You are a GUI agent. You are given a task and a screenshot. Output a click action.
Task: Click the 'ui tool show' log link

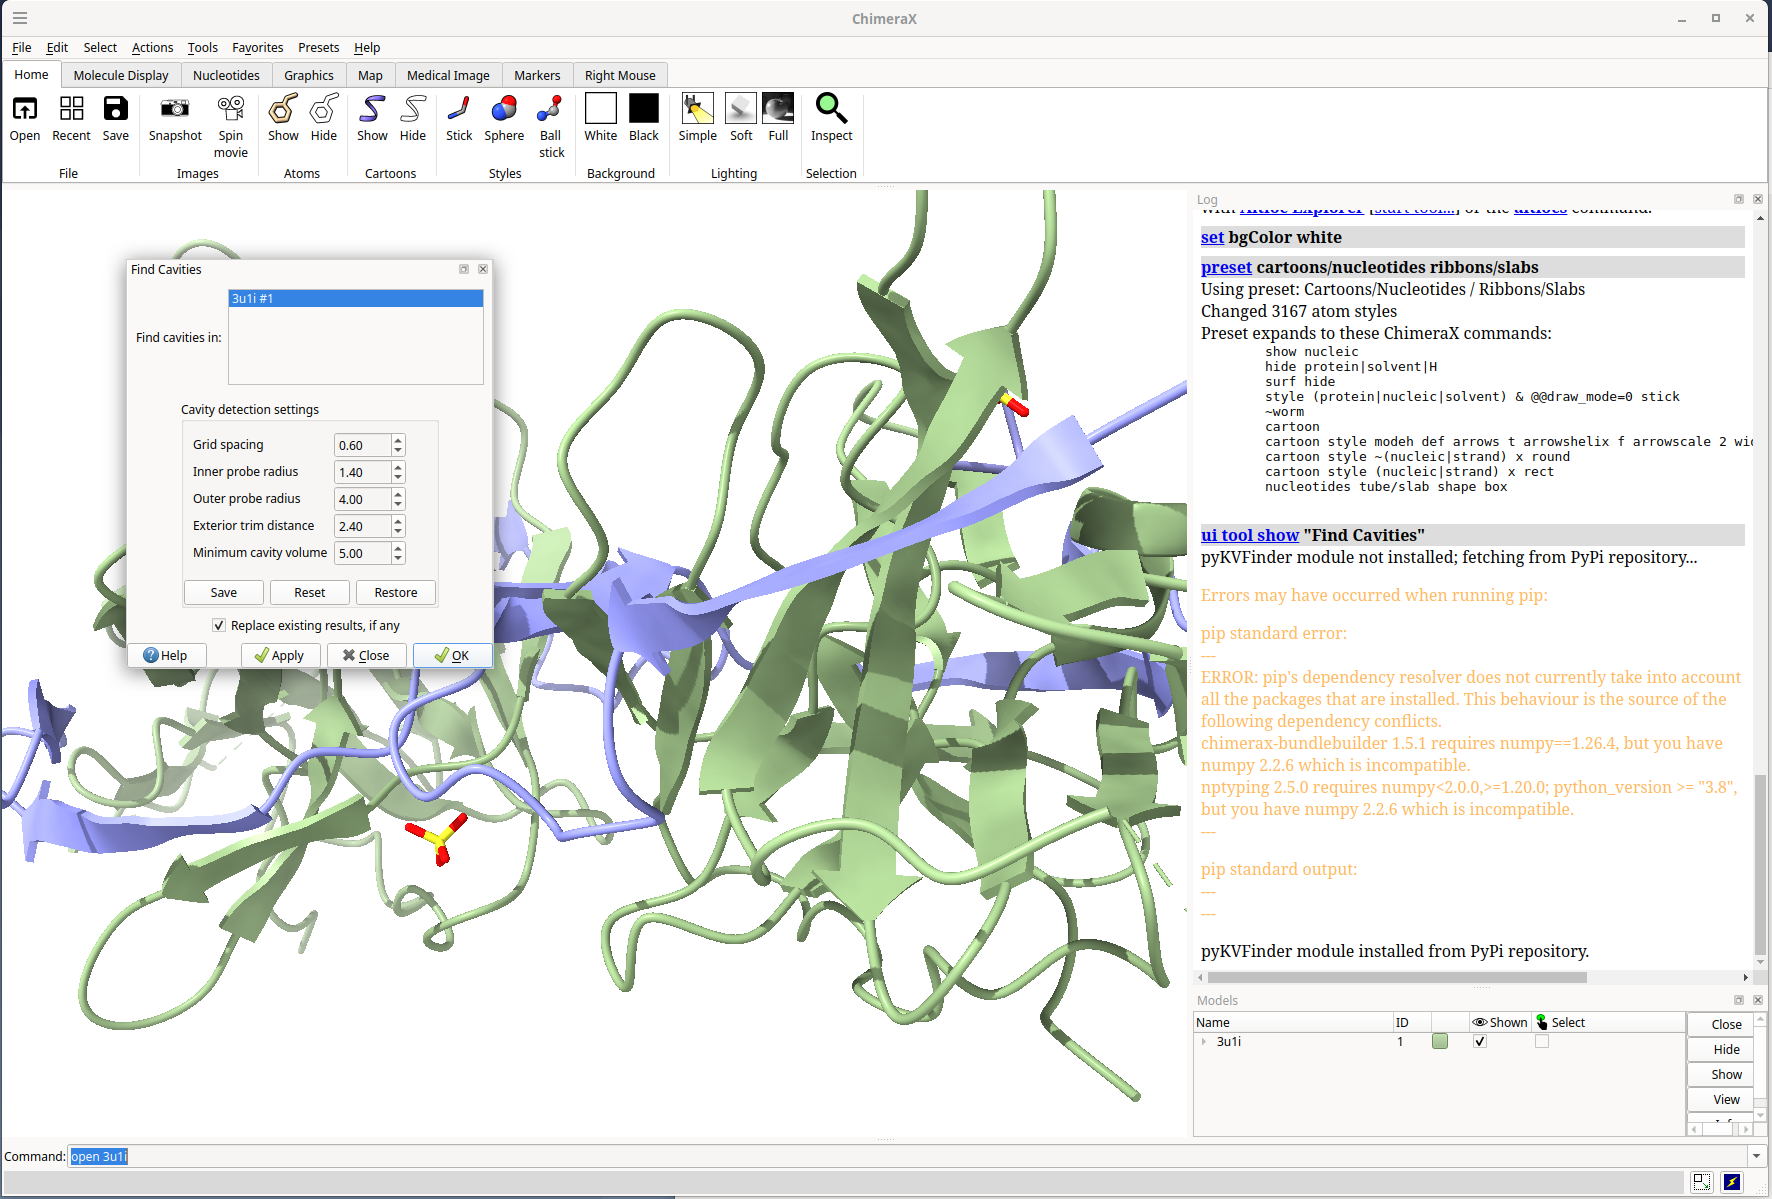[1249, 535]
